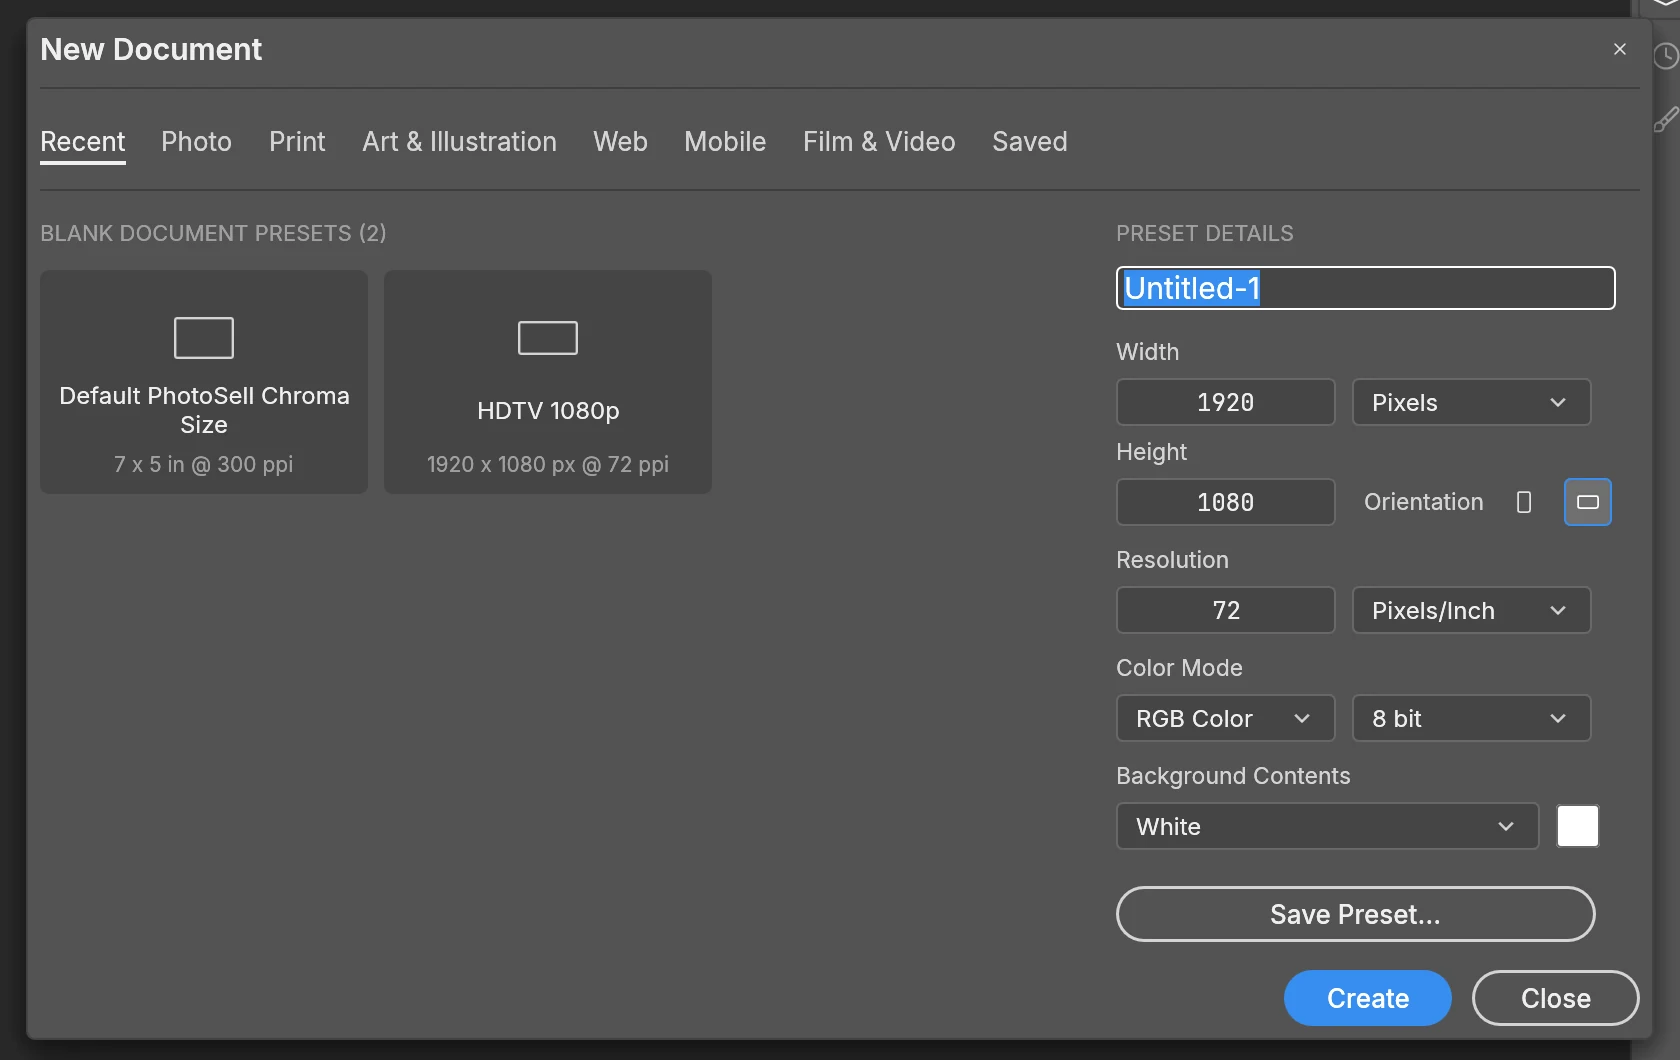This screenshot has width=1680, height=1060.
Task: Switch to the Photo tab
Action: [x=196, y=142]
